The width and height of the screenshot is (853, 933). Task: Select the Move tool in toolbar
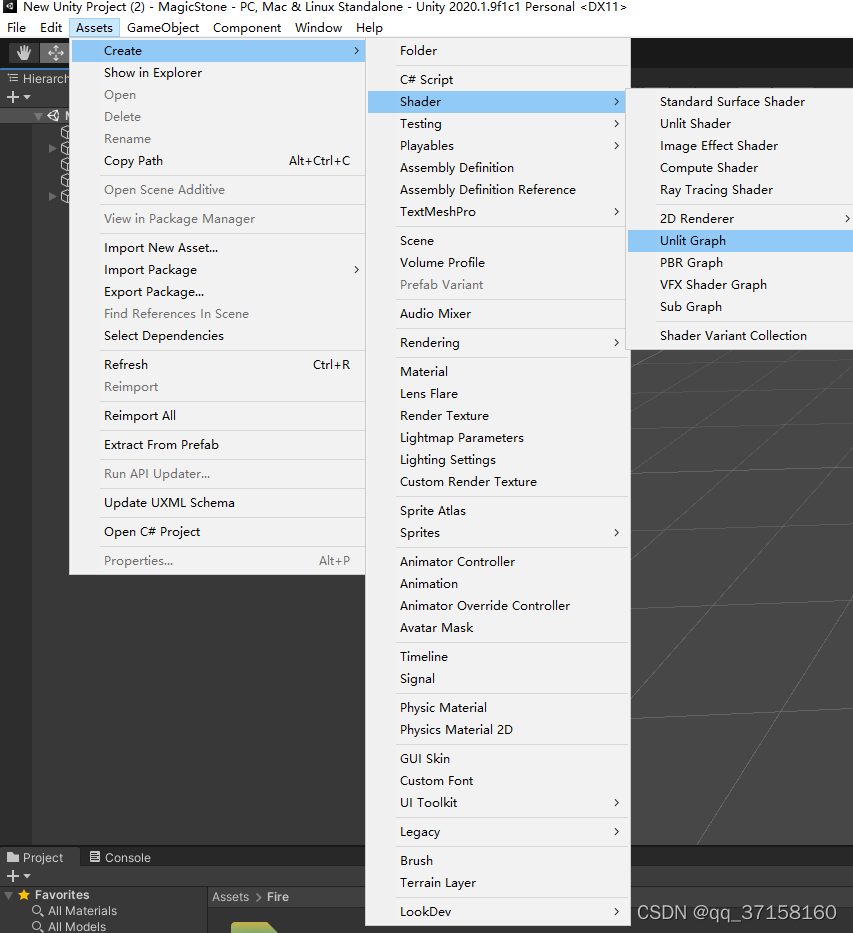(55, 53)
